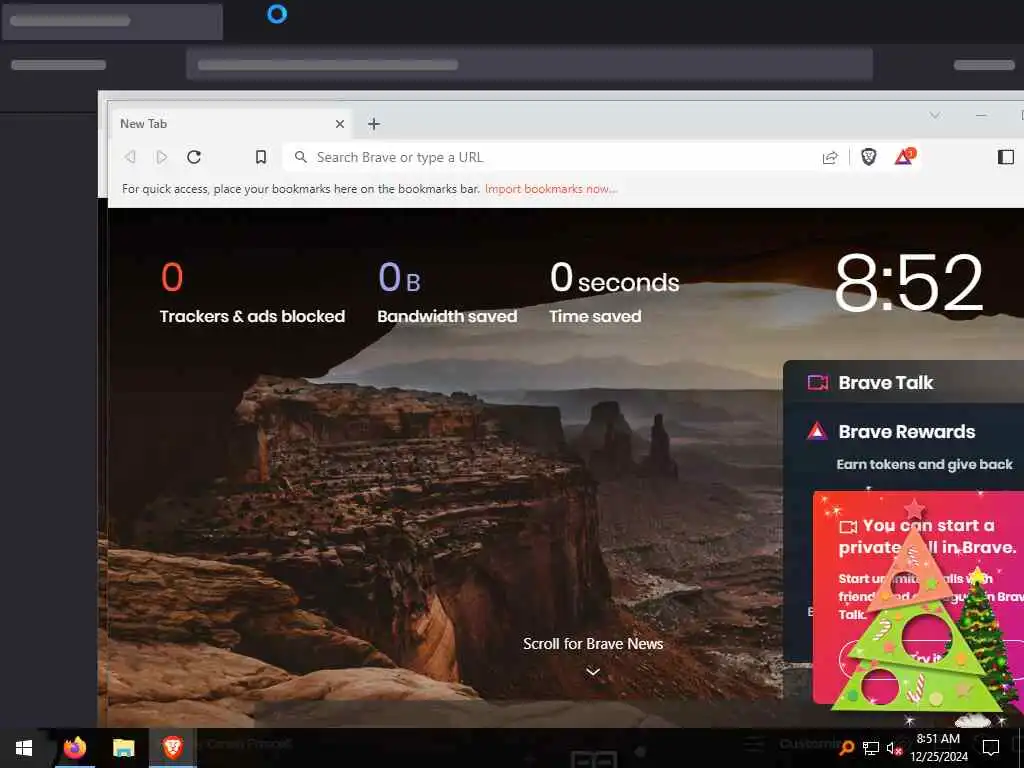This screenshot has width=1024, height=768.
Task: Open a new tab with the plus button
Action: coord(374,124)
